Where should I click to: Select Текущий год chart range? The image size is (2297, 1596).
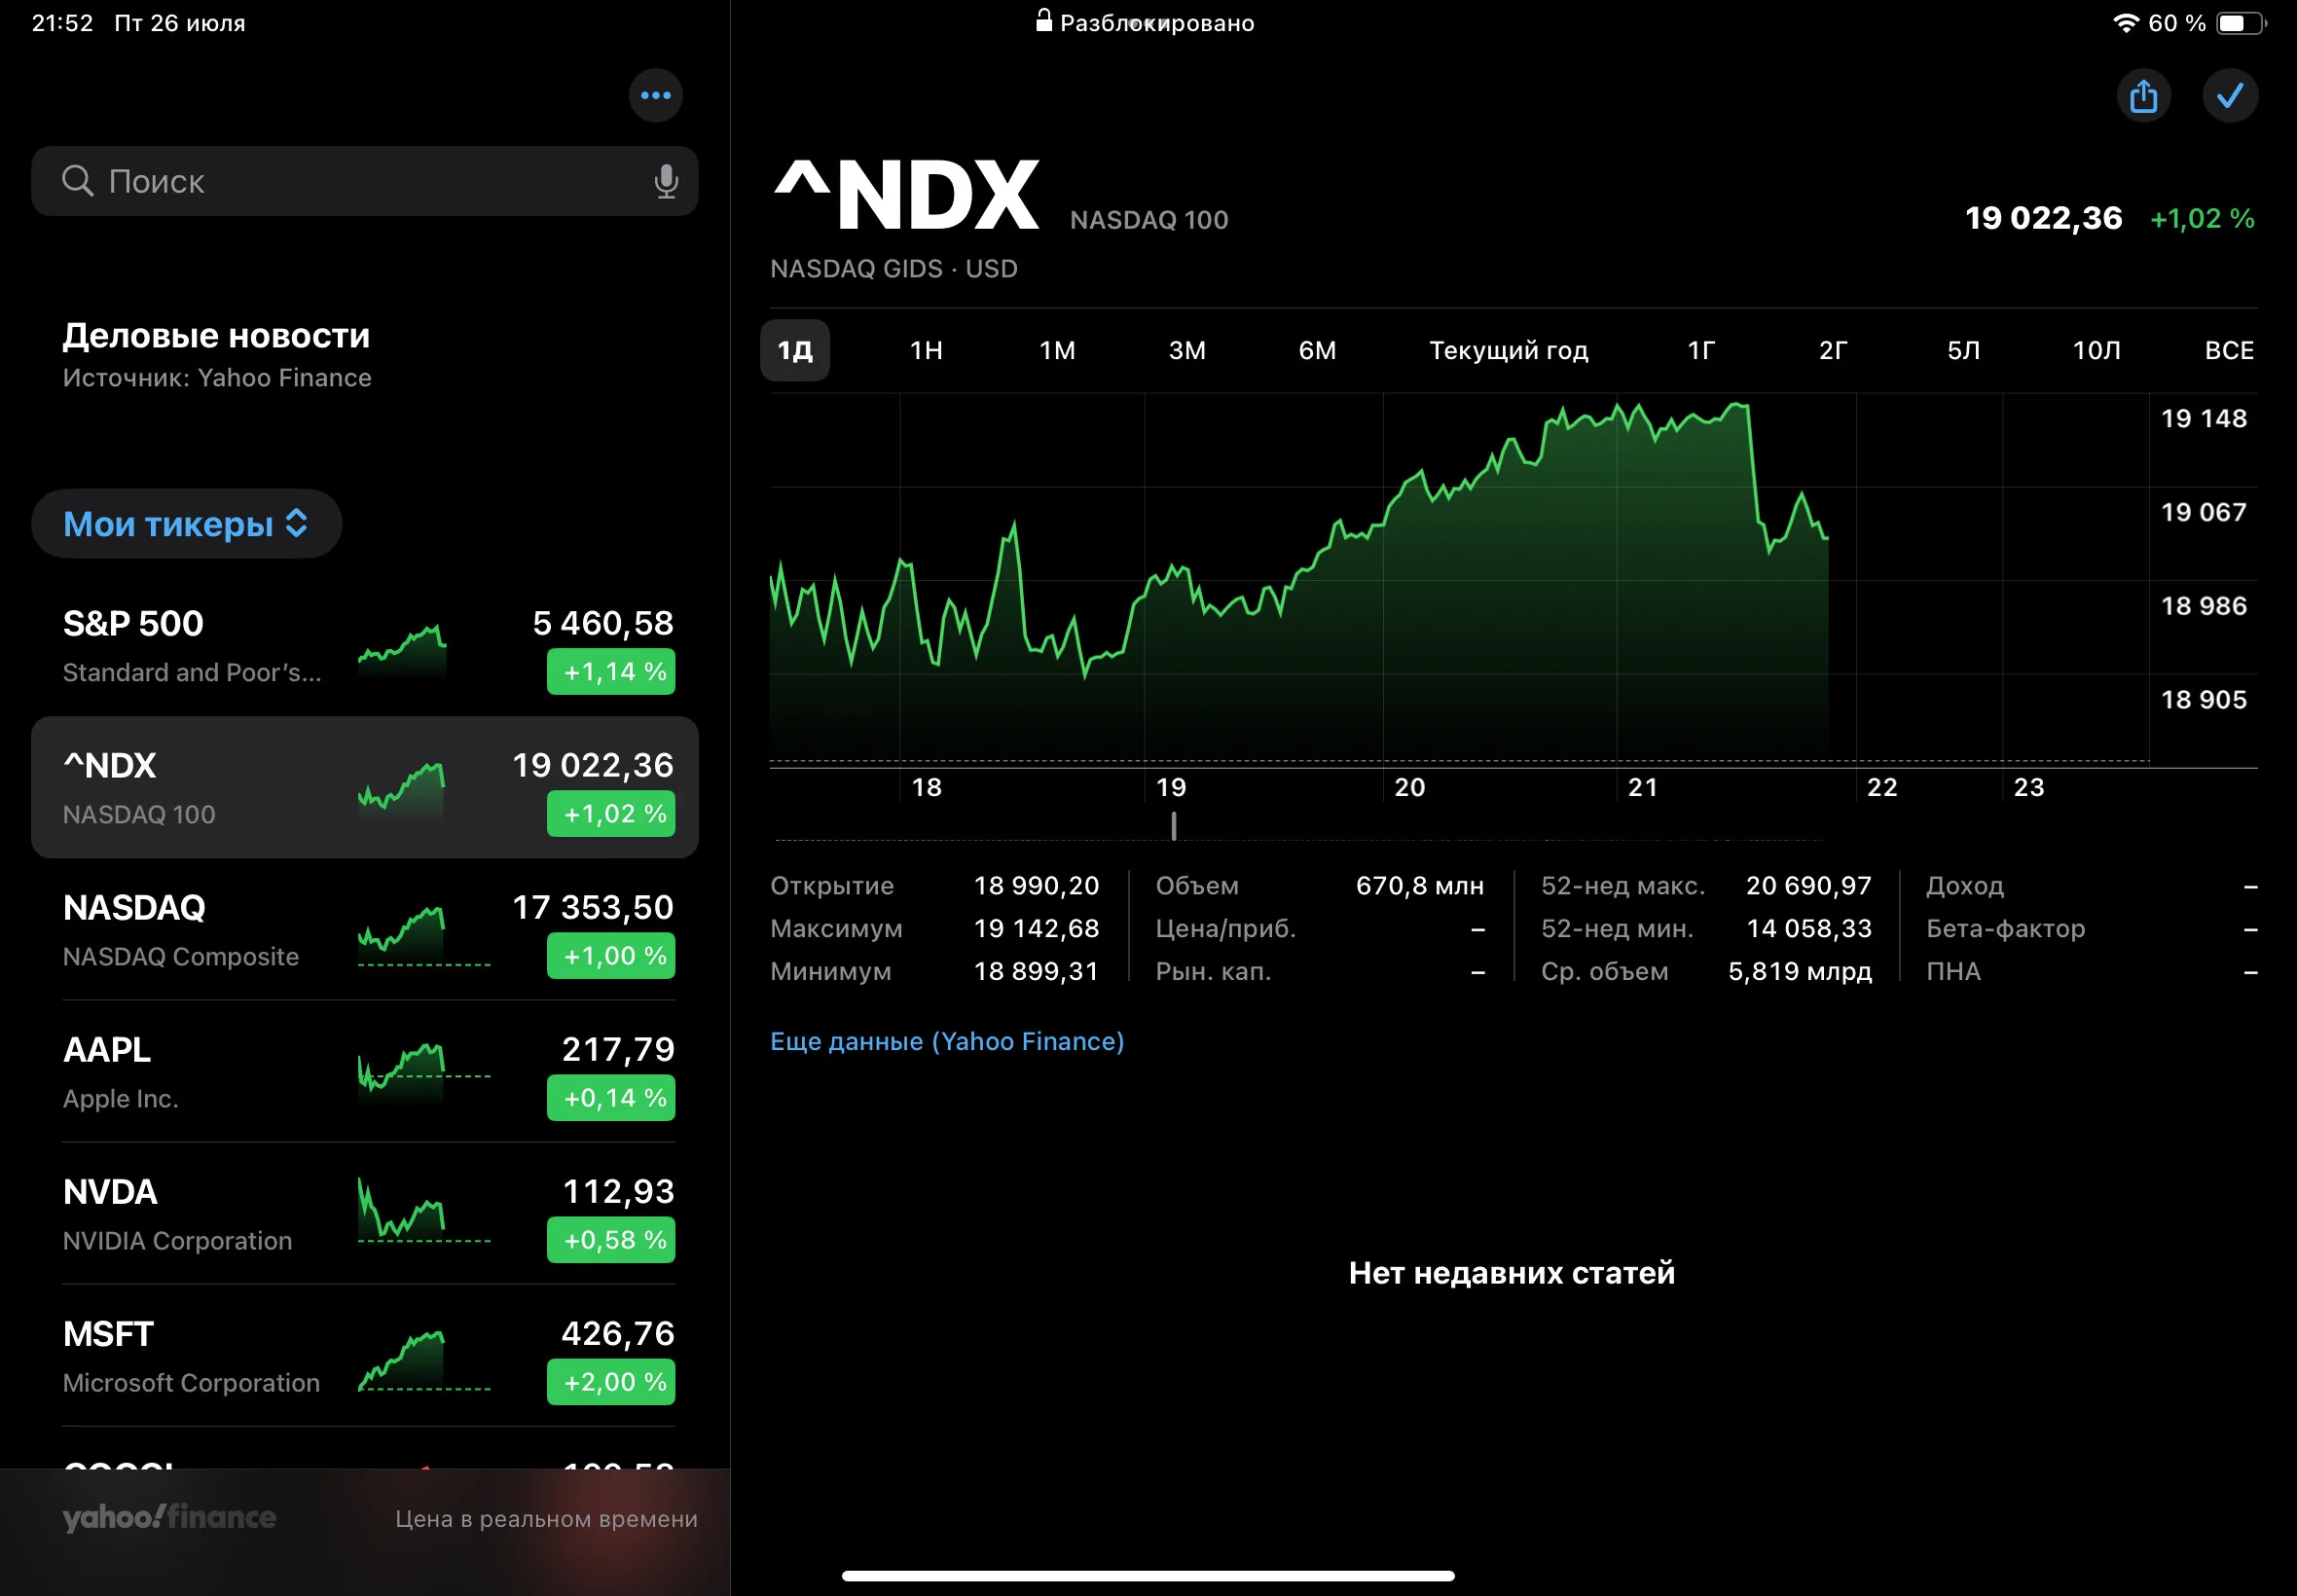tap(1508, 350)
